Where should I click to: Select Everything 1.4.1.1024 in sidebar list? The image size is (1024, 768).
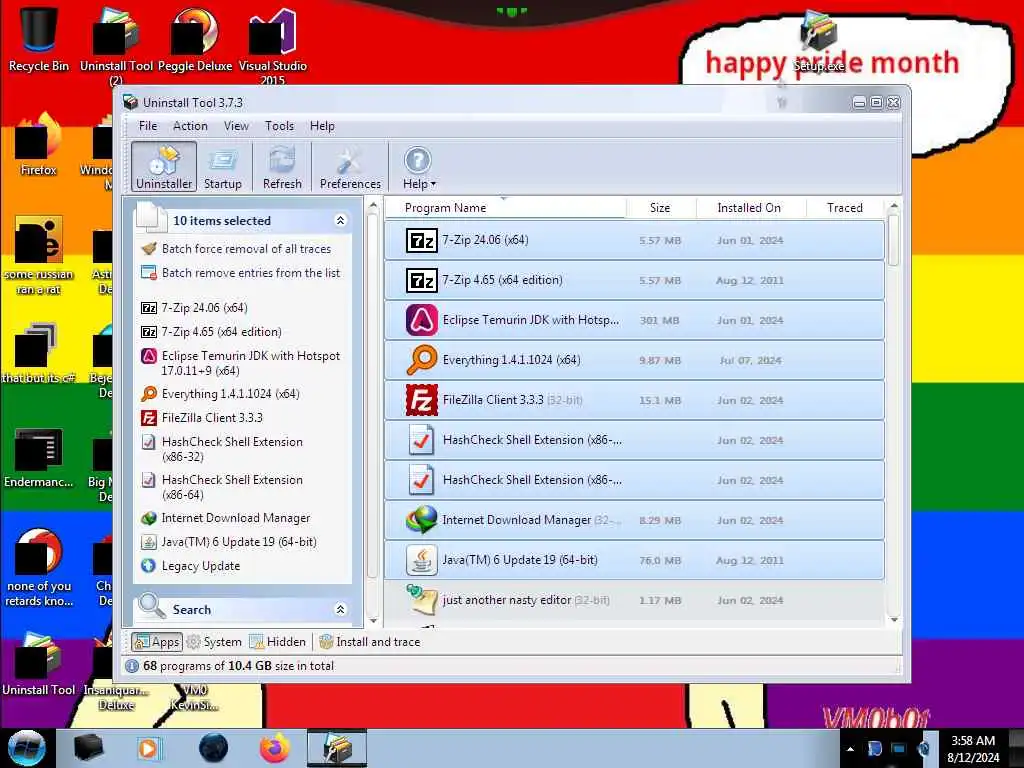(x=231, y=394)
